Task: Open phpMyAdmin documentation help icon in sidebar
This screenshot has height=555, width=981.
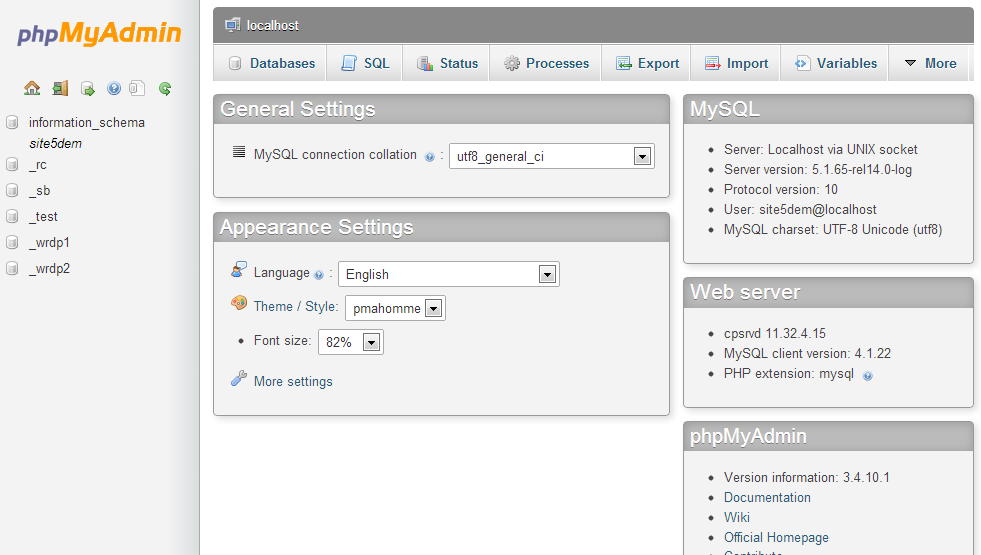Action: tap(114, 88)
